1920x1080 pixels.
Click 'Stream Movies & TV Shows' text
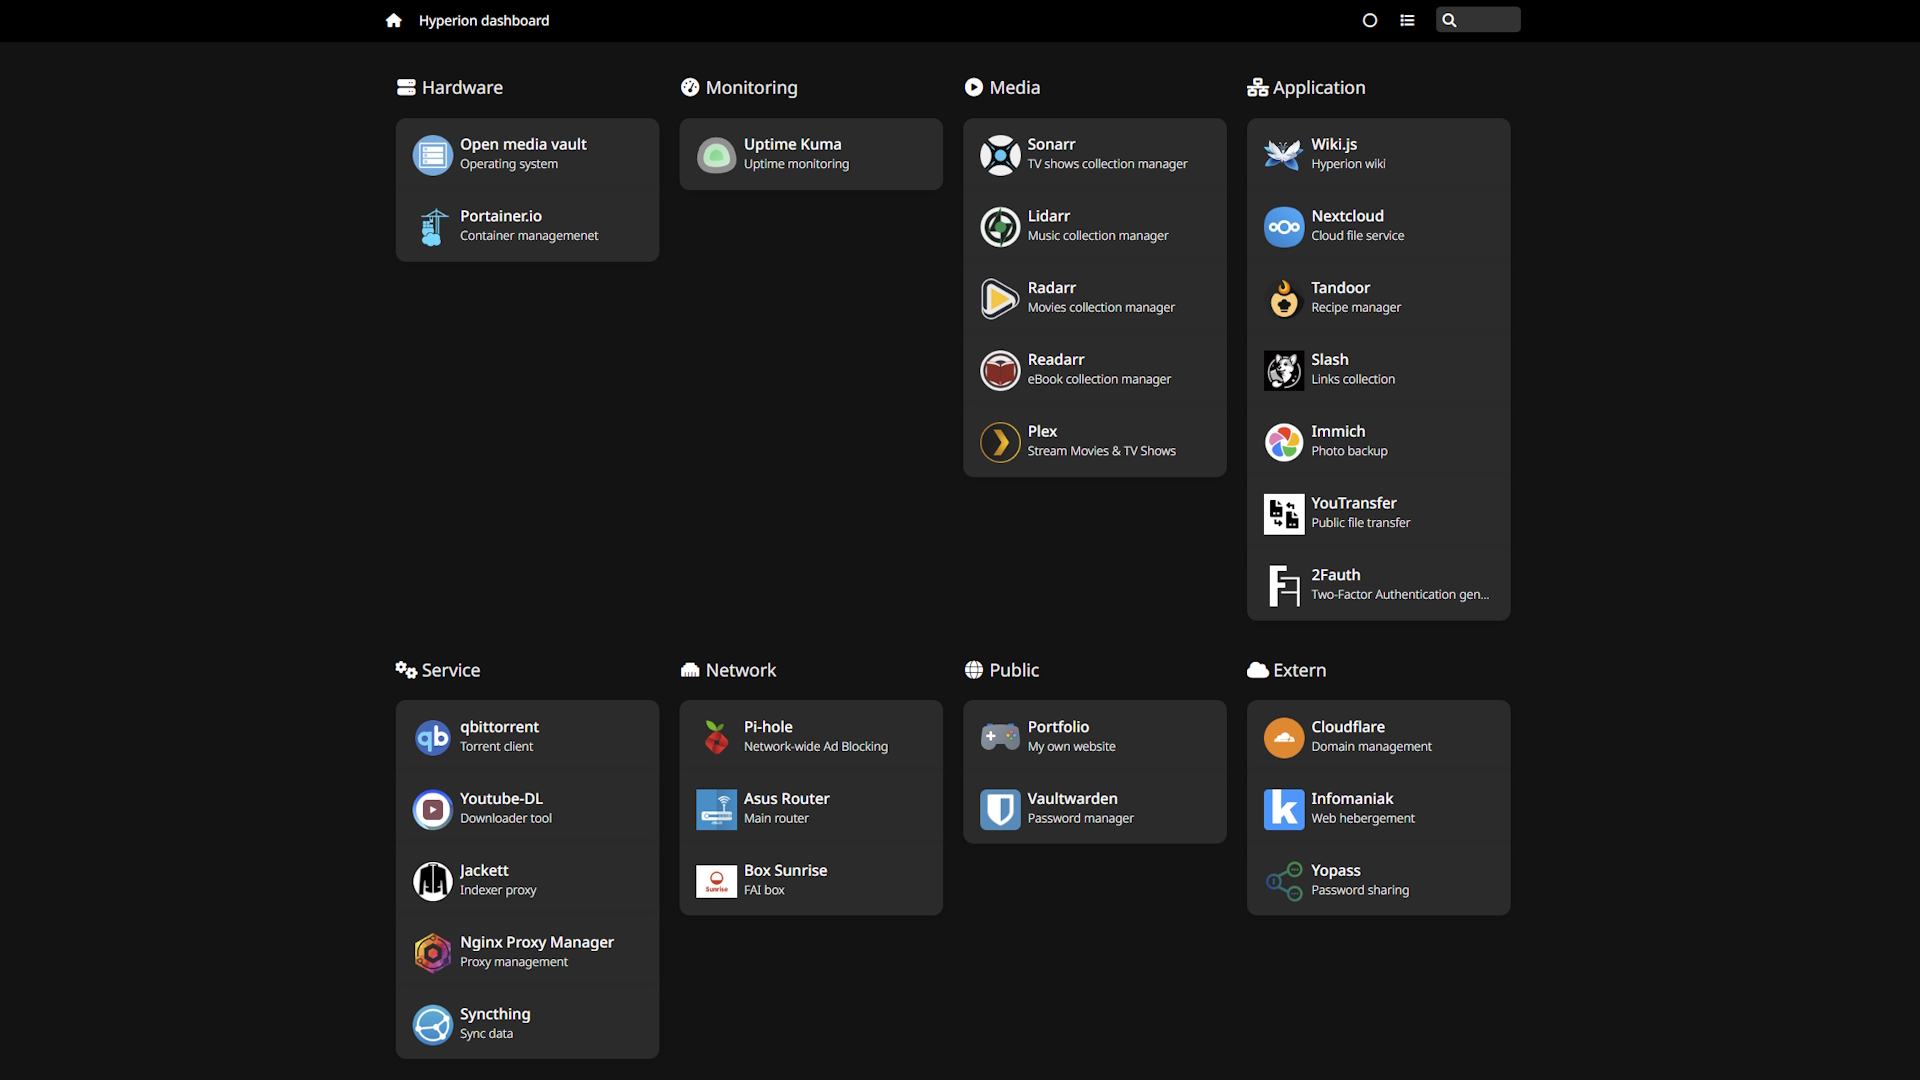tap(1102, 452)
